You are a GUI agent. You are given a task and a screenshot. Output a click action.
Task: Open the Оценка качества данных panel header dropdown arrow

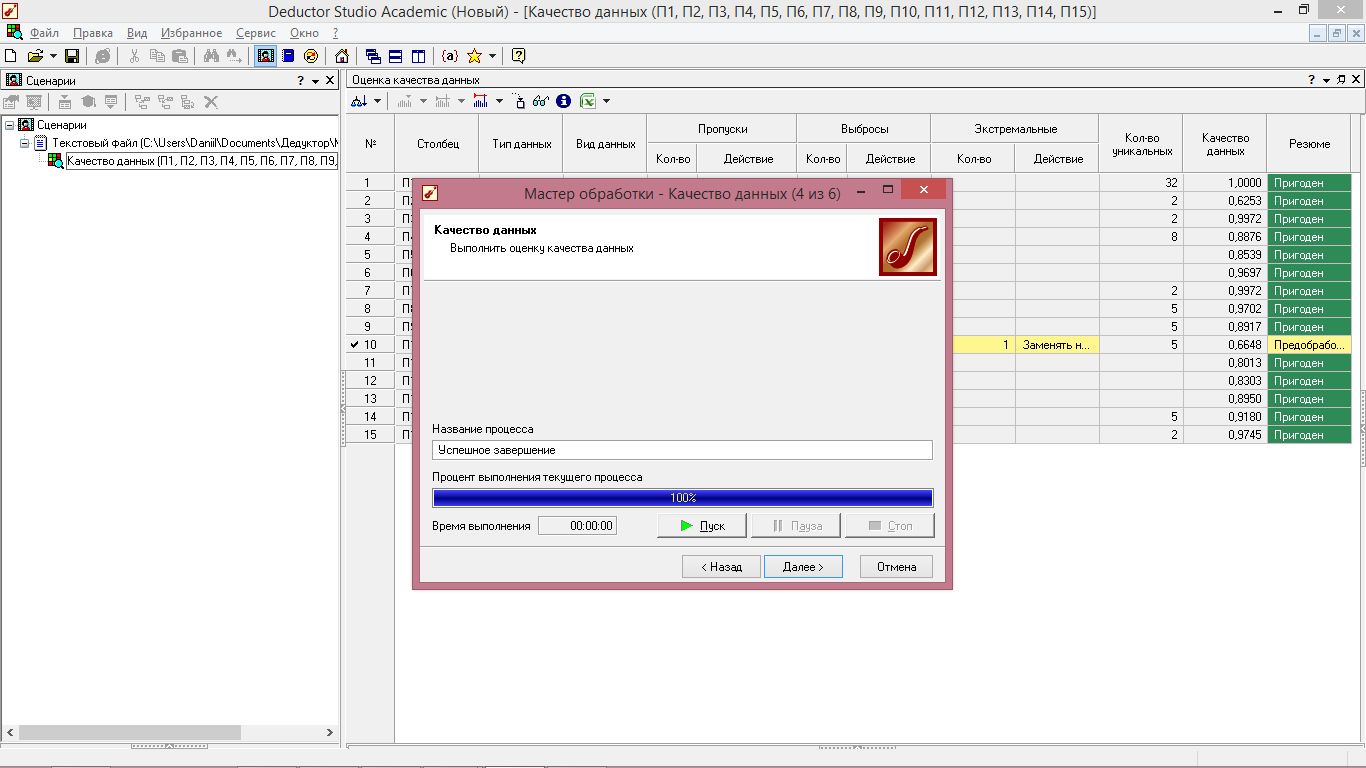(1326, 80)
